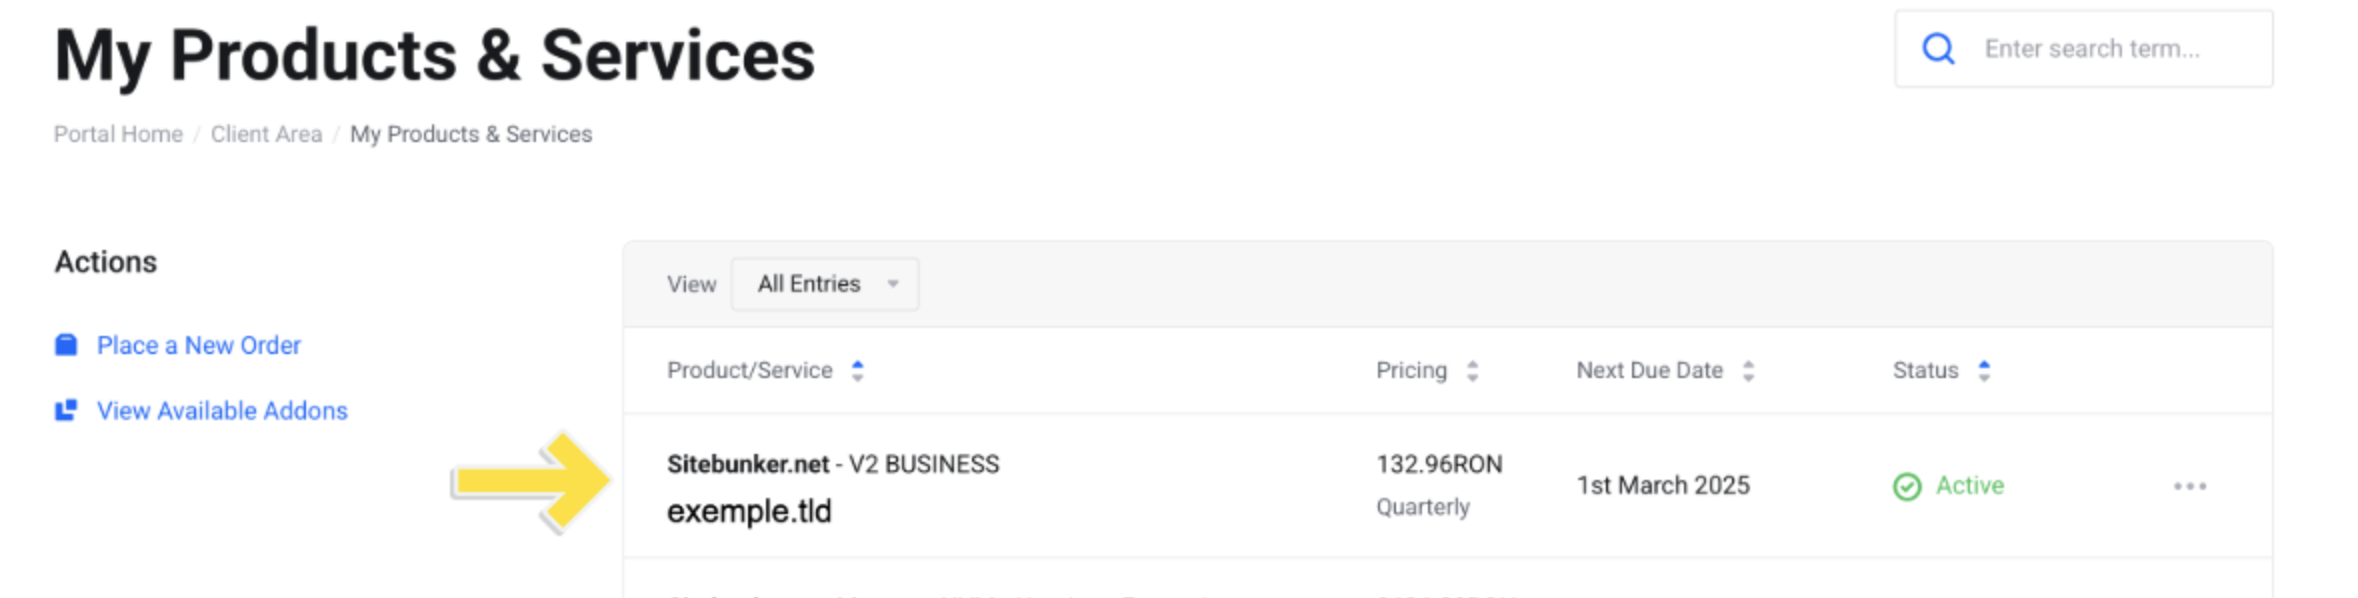Open View Available Addons link
Image resolution: width=2358 pixels, height=598 pixels.
click(222, 411)
